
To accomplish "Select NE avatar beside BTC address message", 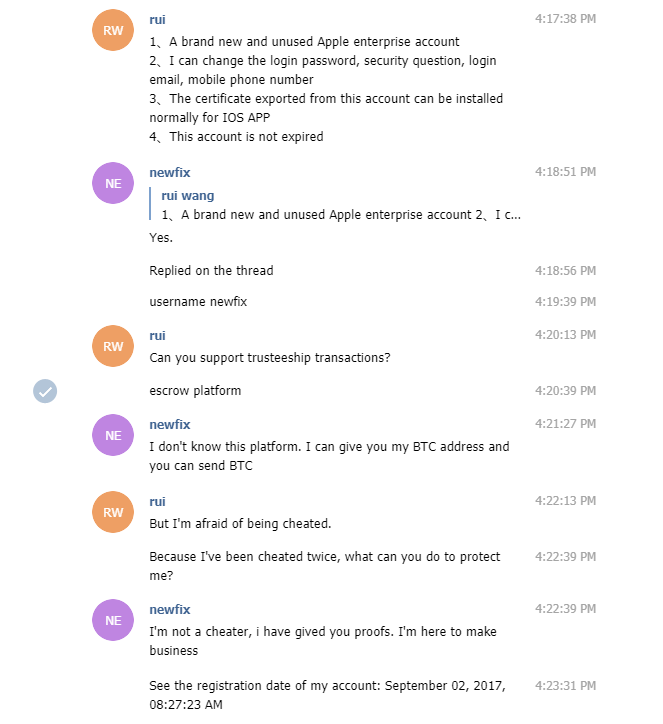I will (x=113, y=435).
